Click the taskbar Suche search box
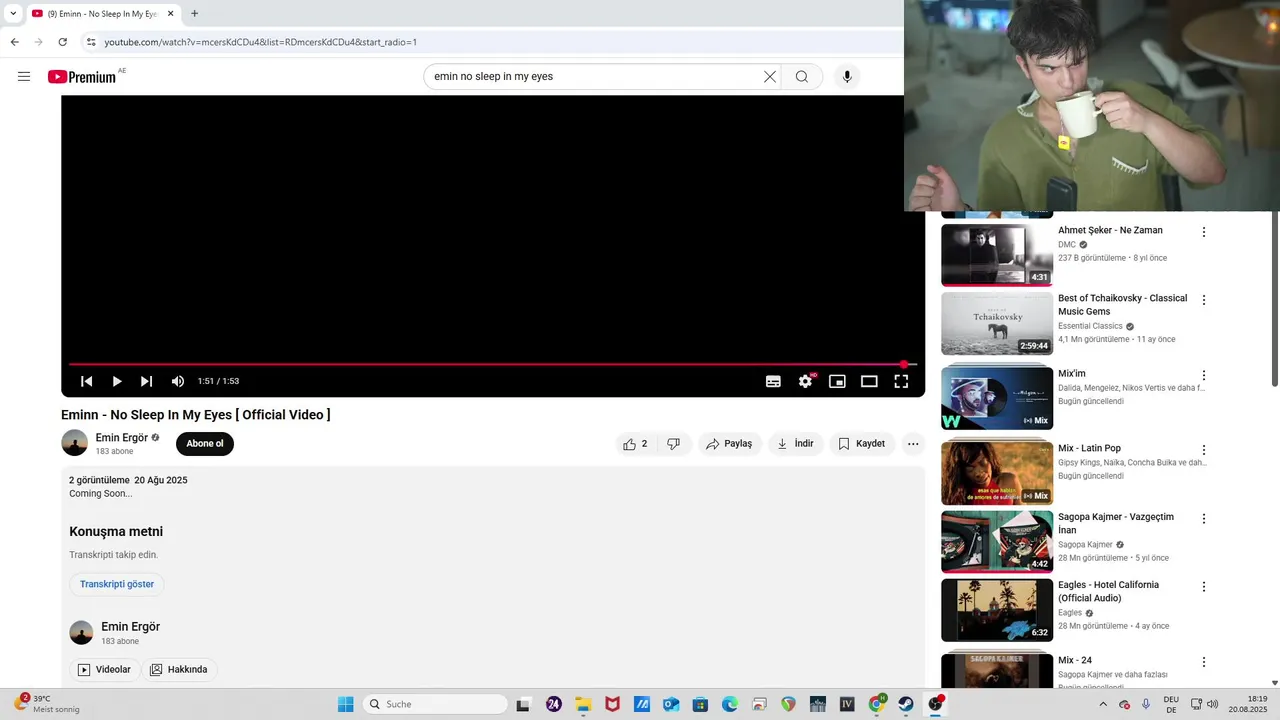 pyautogui.click(x=435, y=704)
